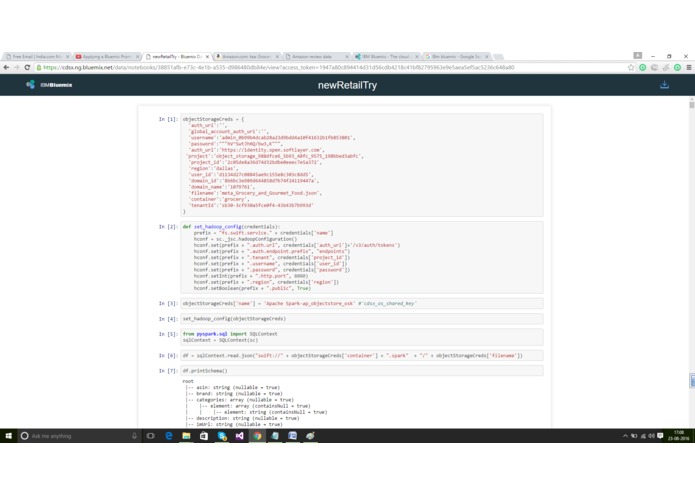Image resolution: width=695 pixels, height=494 pixels.
Task: Close the Free Email India.com tab
Action: coord(67,57)
